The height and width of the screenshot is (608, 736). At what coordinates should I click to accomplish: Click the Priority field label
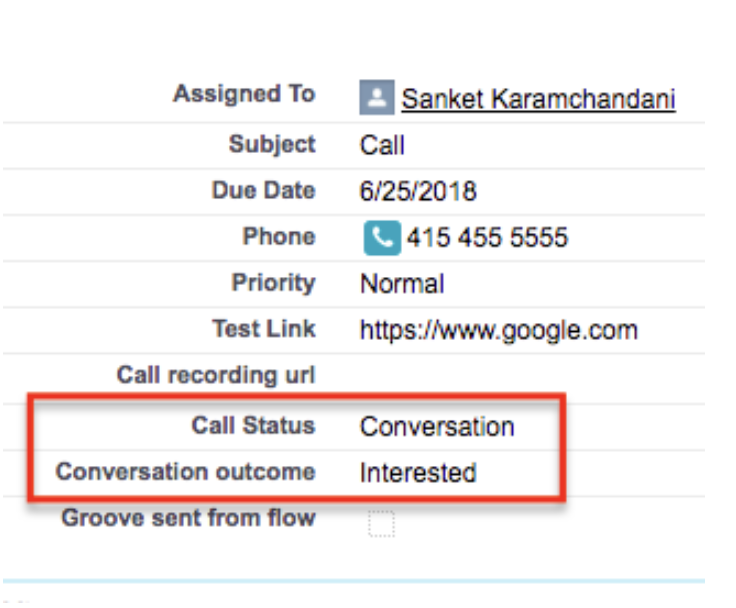pos(273,283)
